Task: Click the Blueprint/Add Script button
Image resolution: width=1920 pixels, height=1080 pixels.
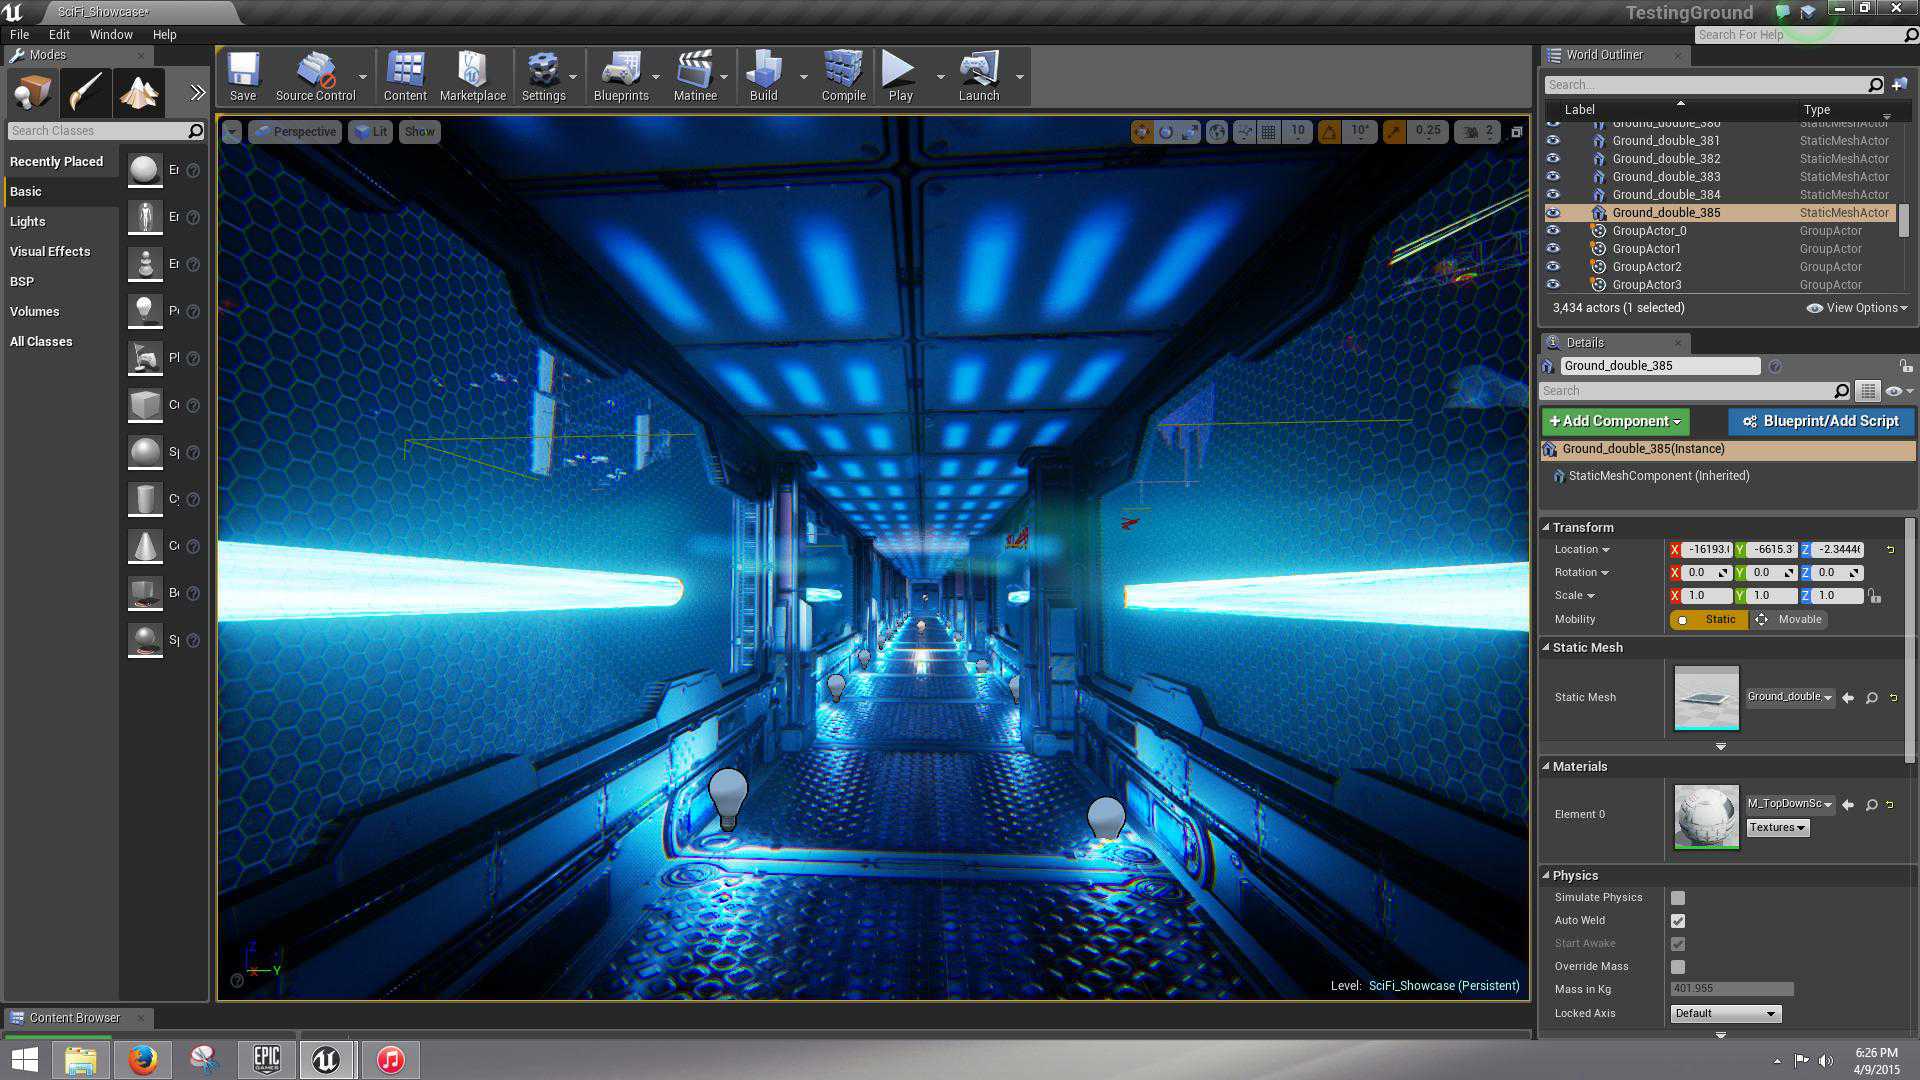Action: click(x=1821, y=421)
